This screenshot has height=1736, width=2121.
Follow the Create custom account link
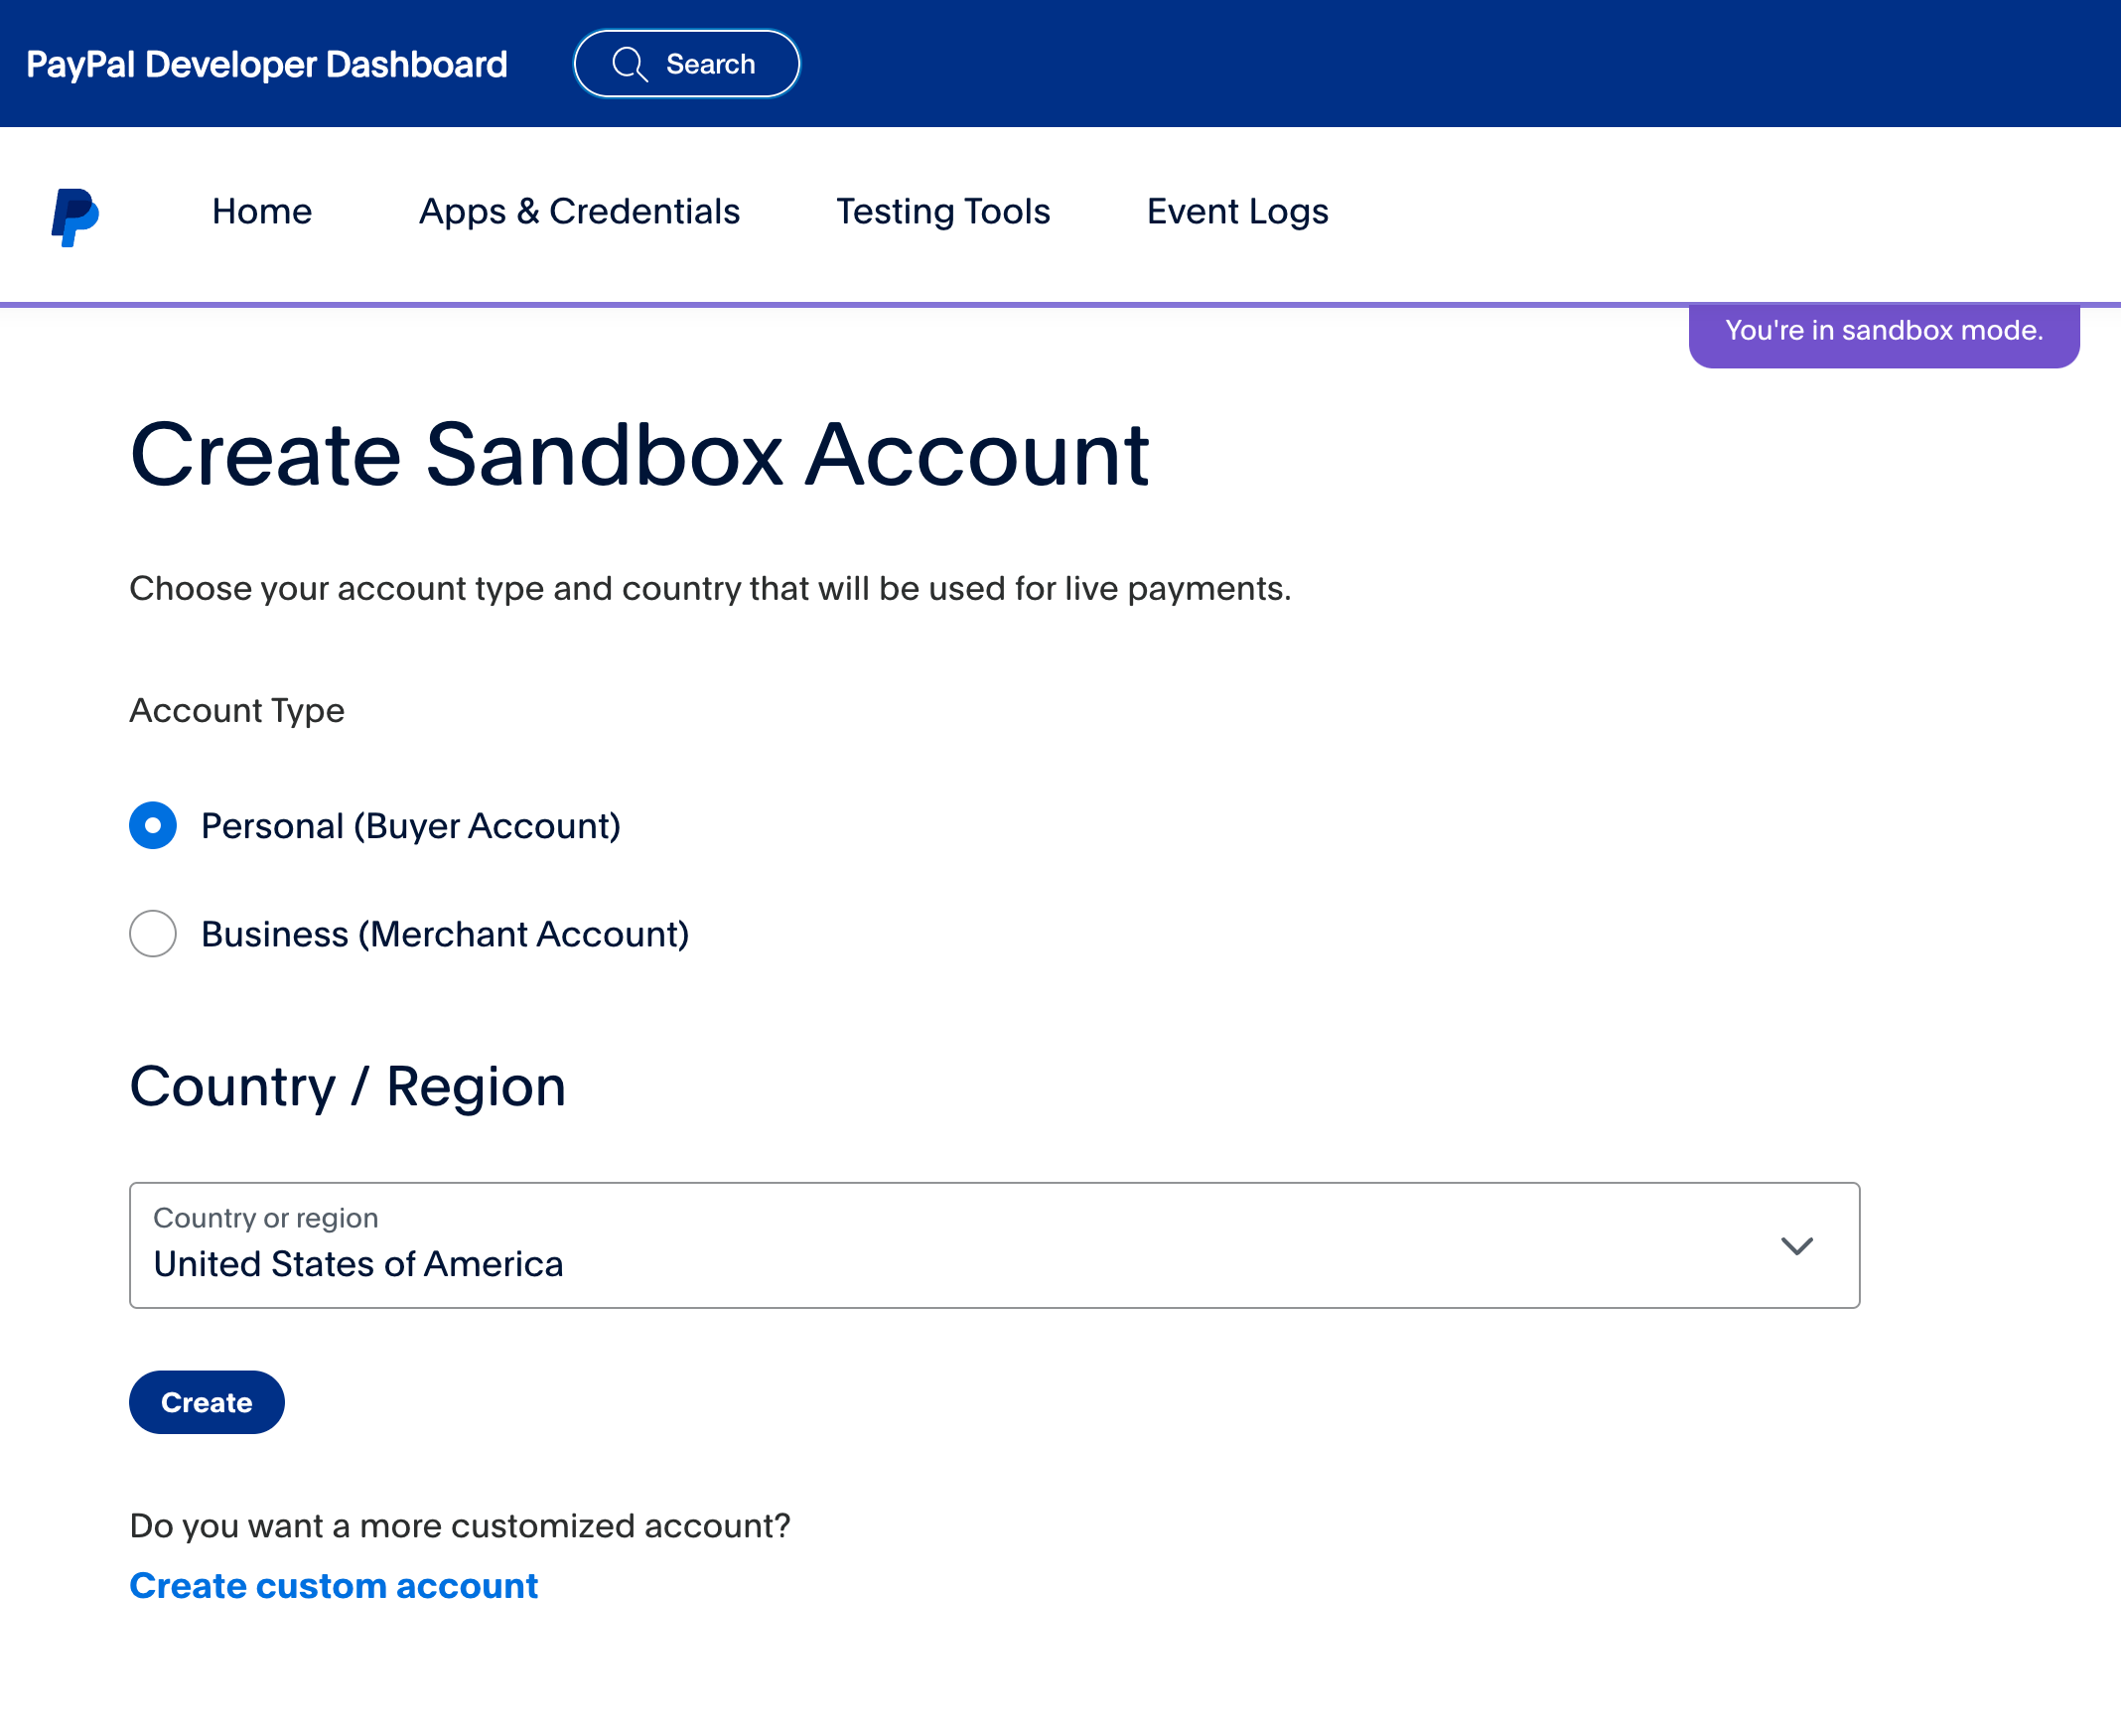(x=334, y=1586)
